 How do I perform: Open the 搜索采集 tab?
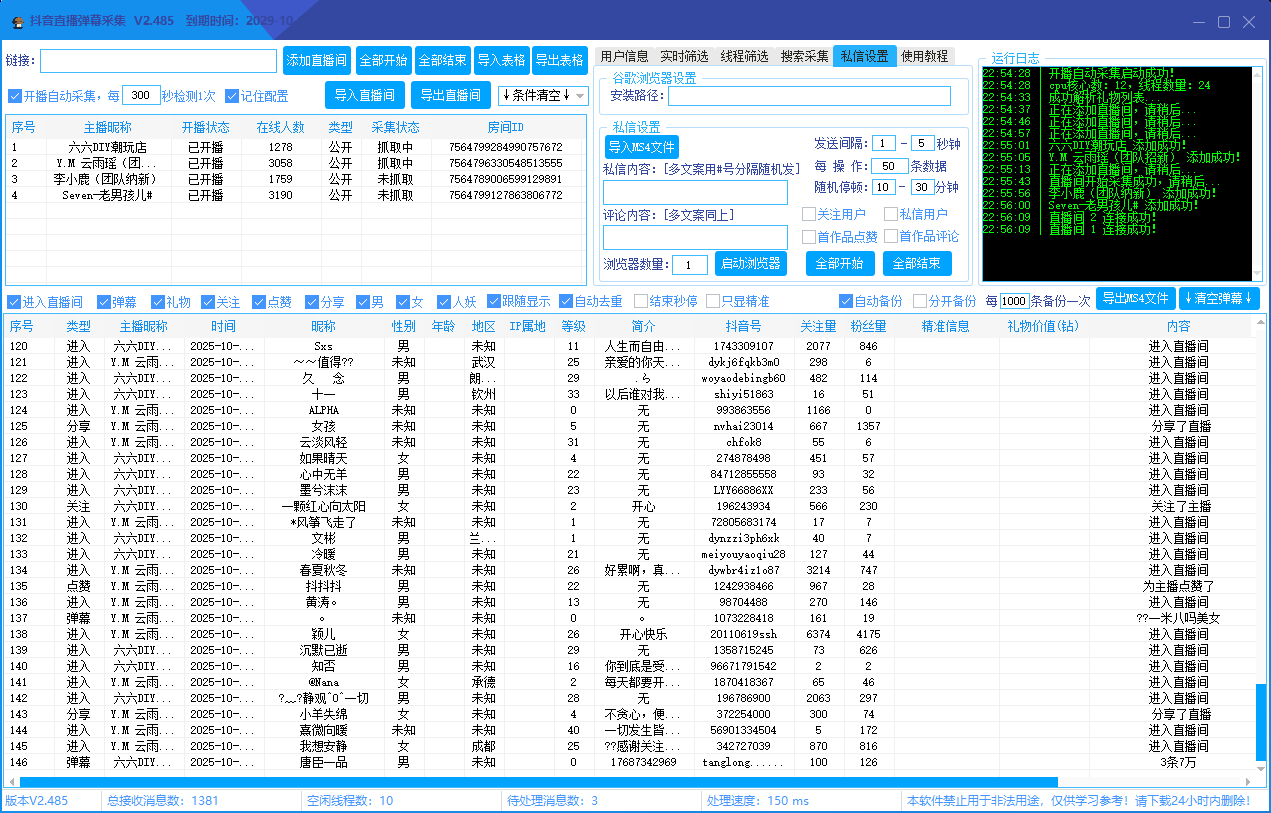tap(804, 56)
